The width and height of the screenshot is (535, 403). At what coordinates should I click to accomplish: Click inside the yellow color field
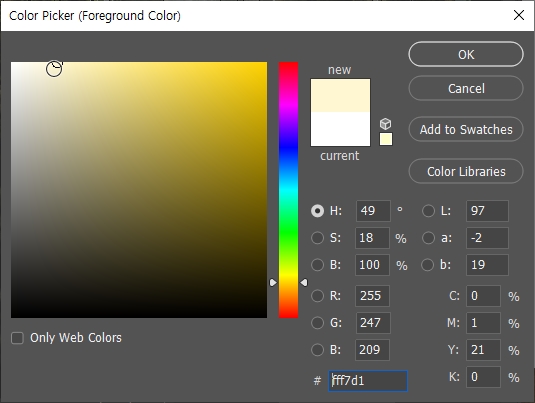(139, 190)
